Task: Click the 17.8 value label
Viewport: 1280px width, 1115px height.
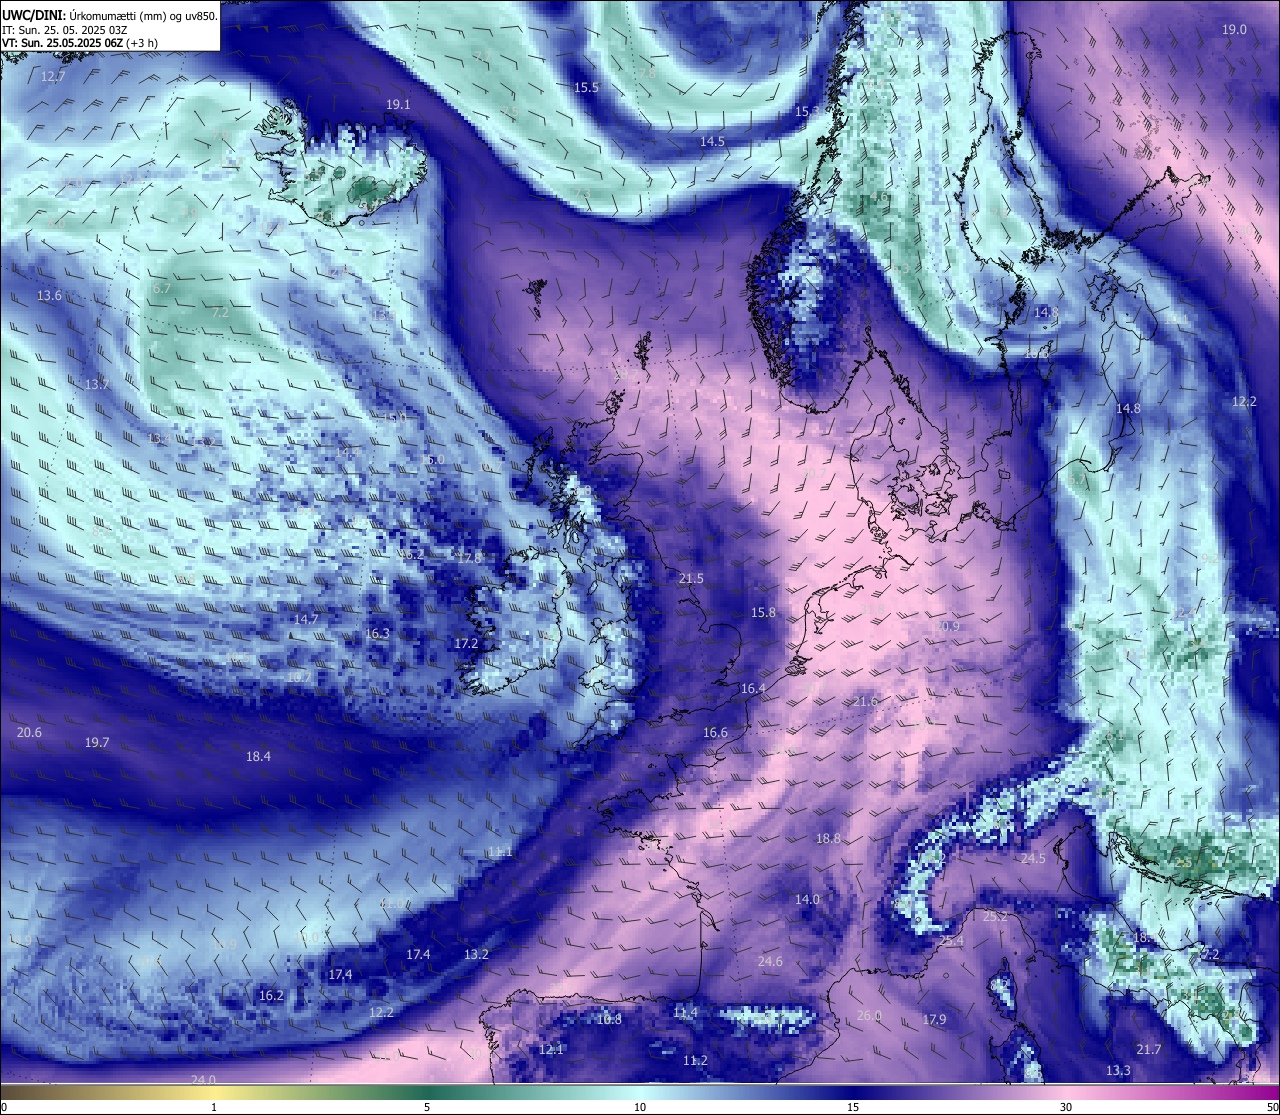Action: (x=469, y=558)
